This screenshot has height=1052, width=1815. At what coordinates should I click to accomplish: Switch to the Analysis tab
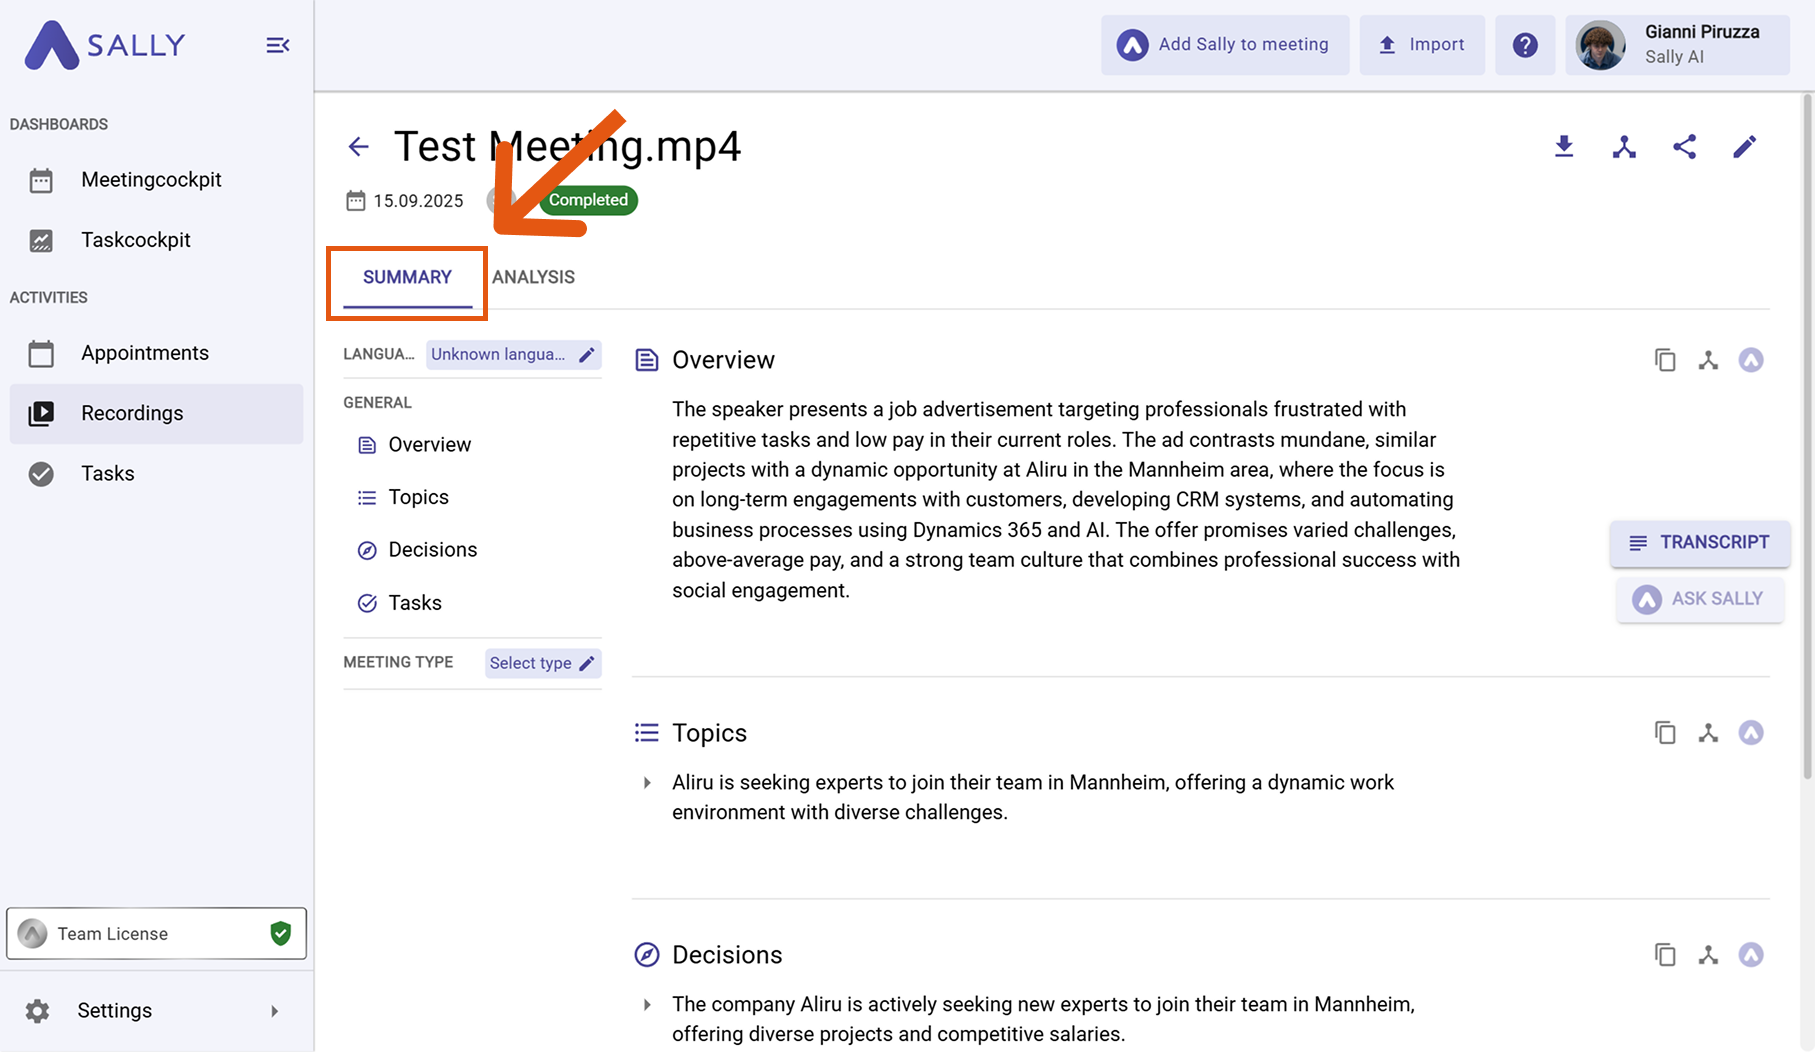tap(533, 277)
